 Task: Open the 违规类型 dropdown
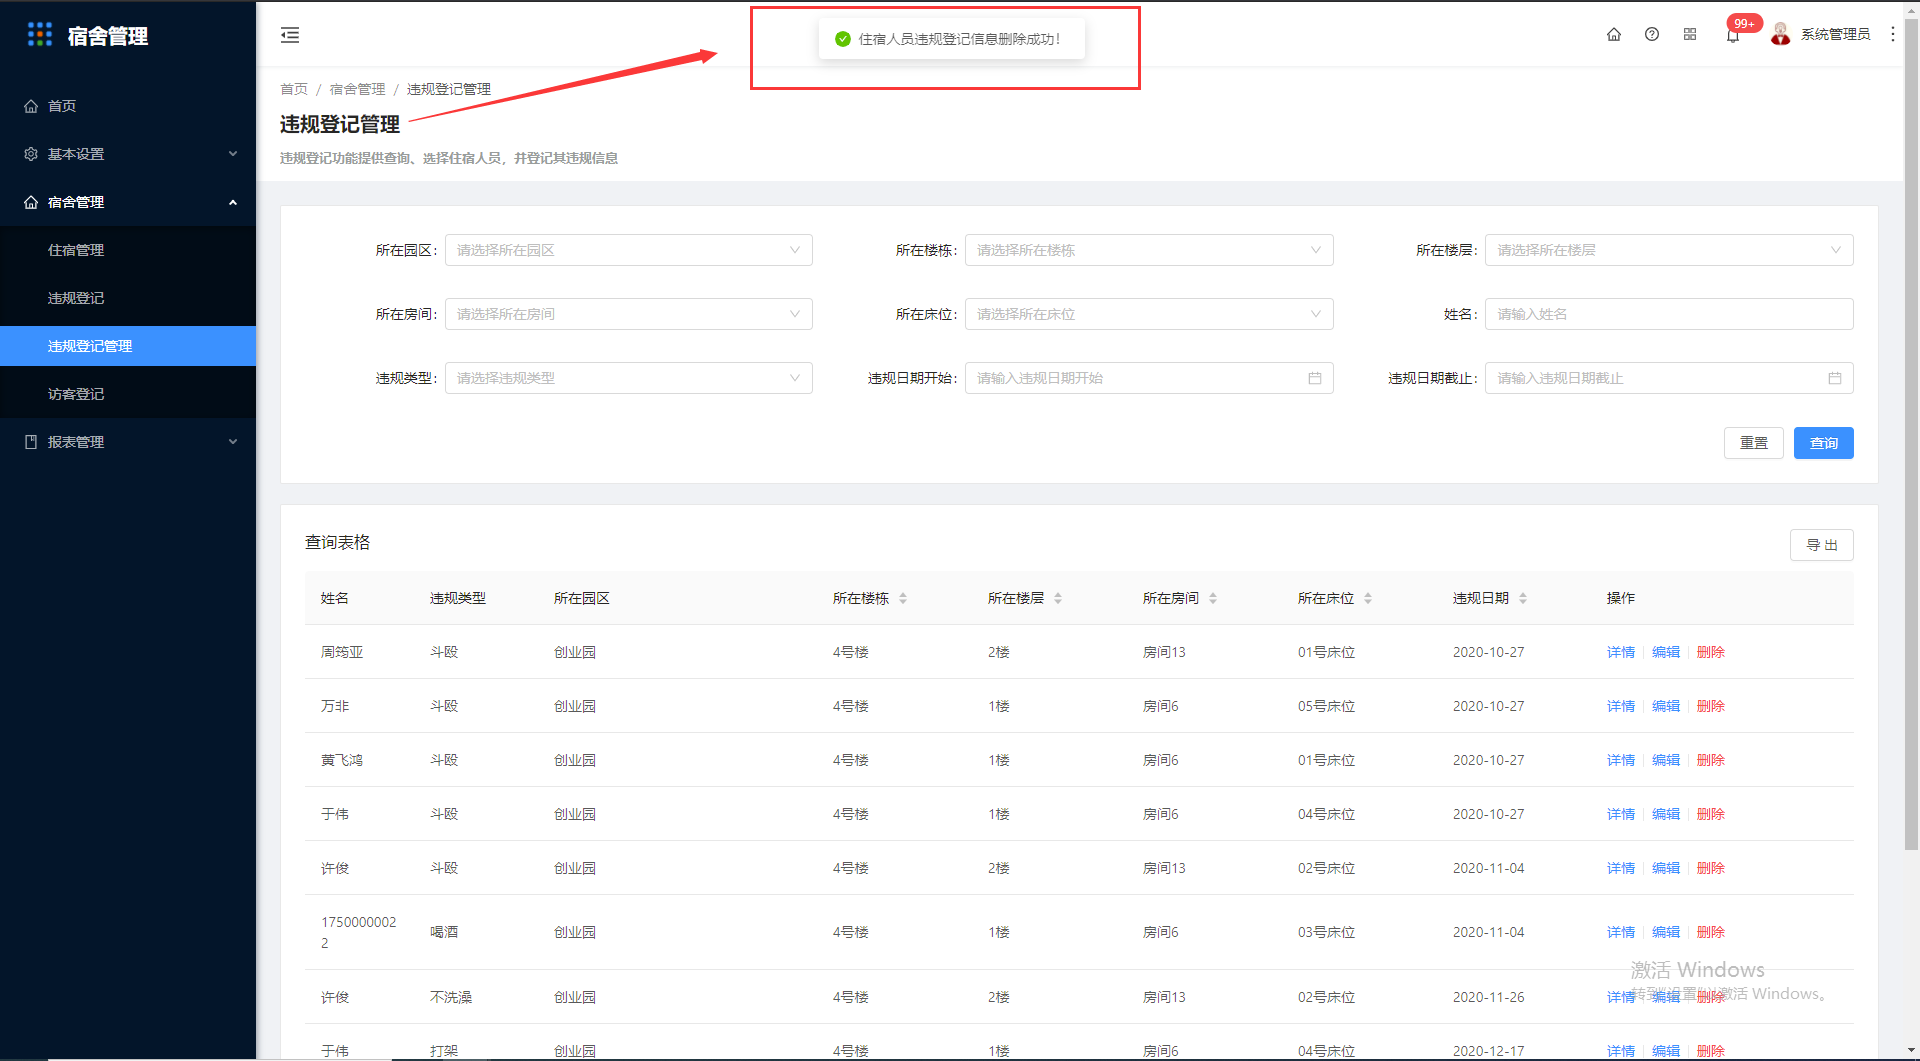628,378
